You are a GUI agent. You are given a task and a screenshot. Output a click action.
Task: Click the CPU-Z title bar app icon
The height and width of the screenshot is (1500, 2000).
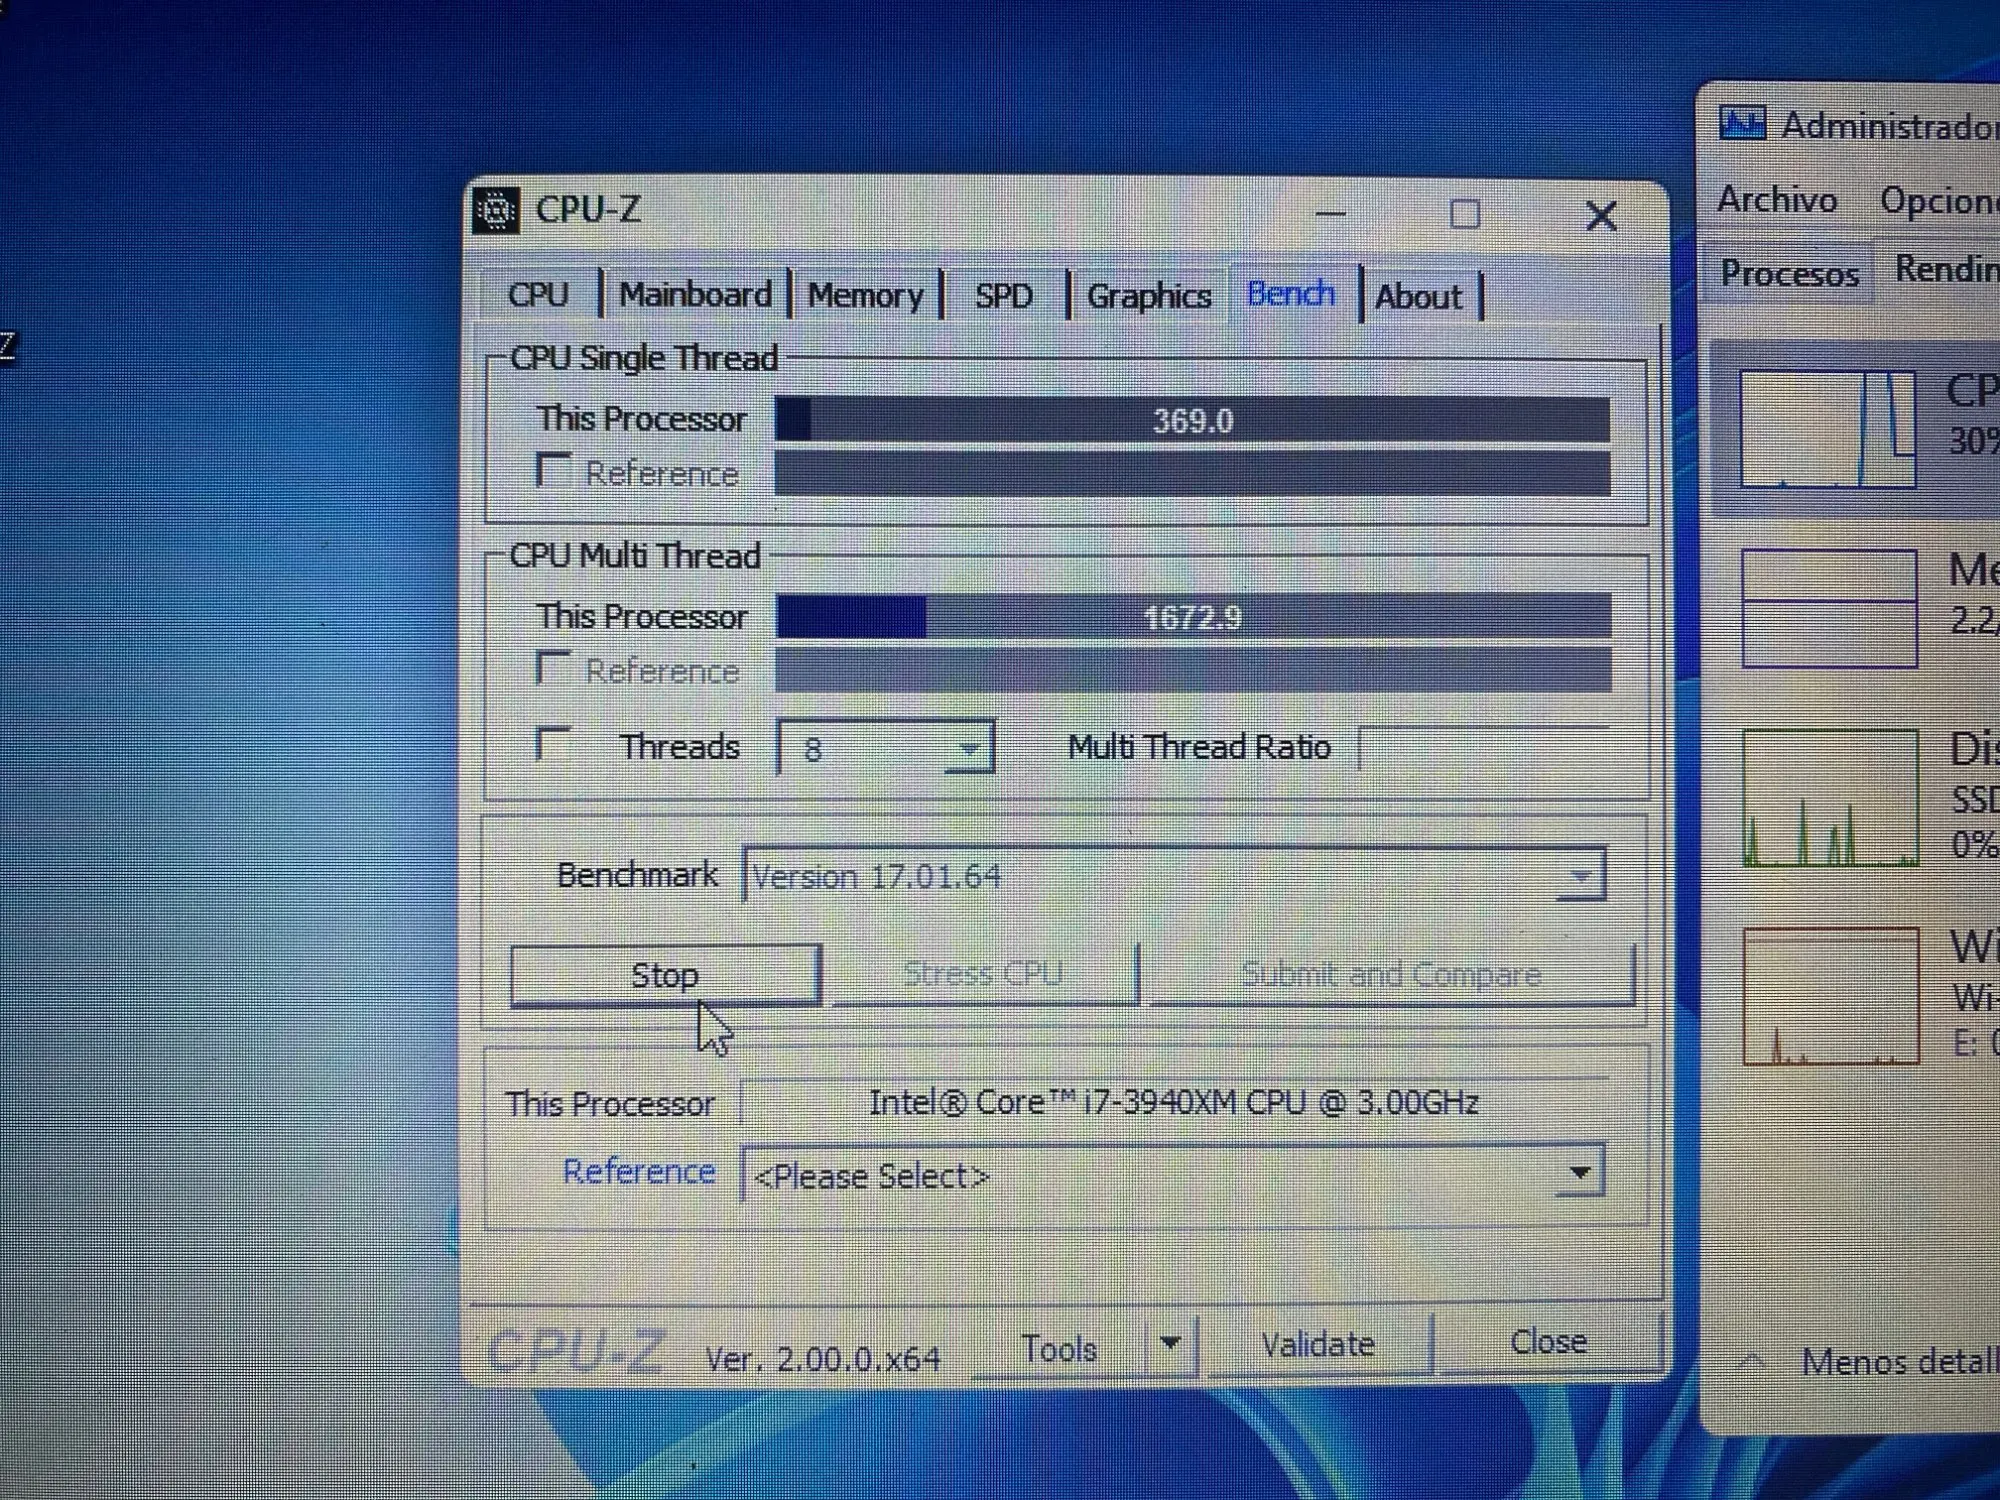coord(496,211)
